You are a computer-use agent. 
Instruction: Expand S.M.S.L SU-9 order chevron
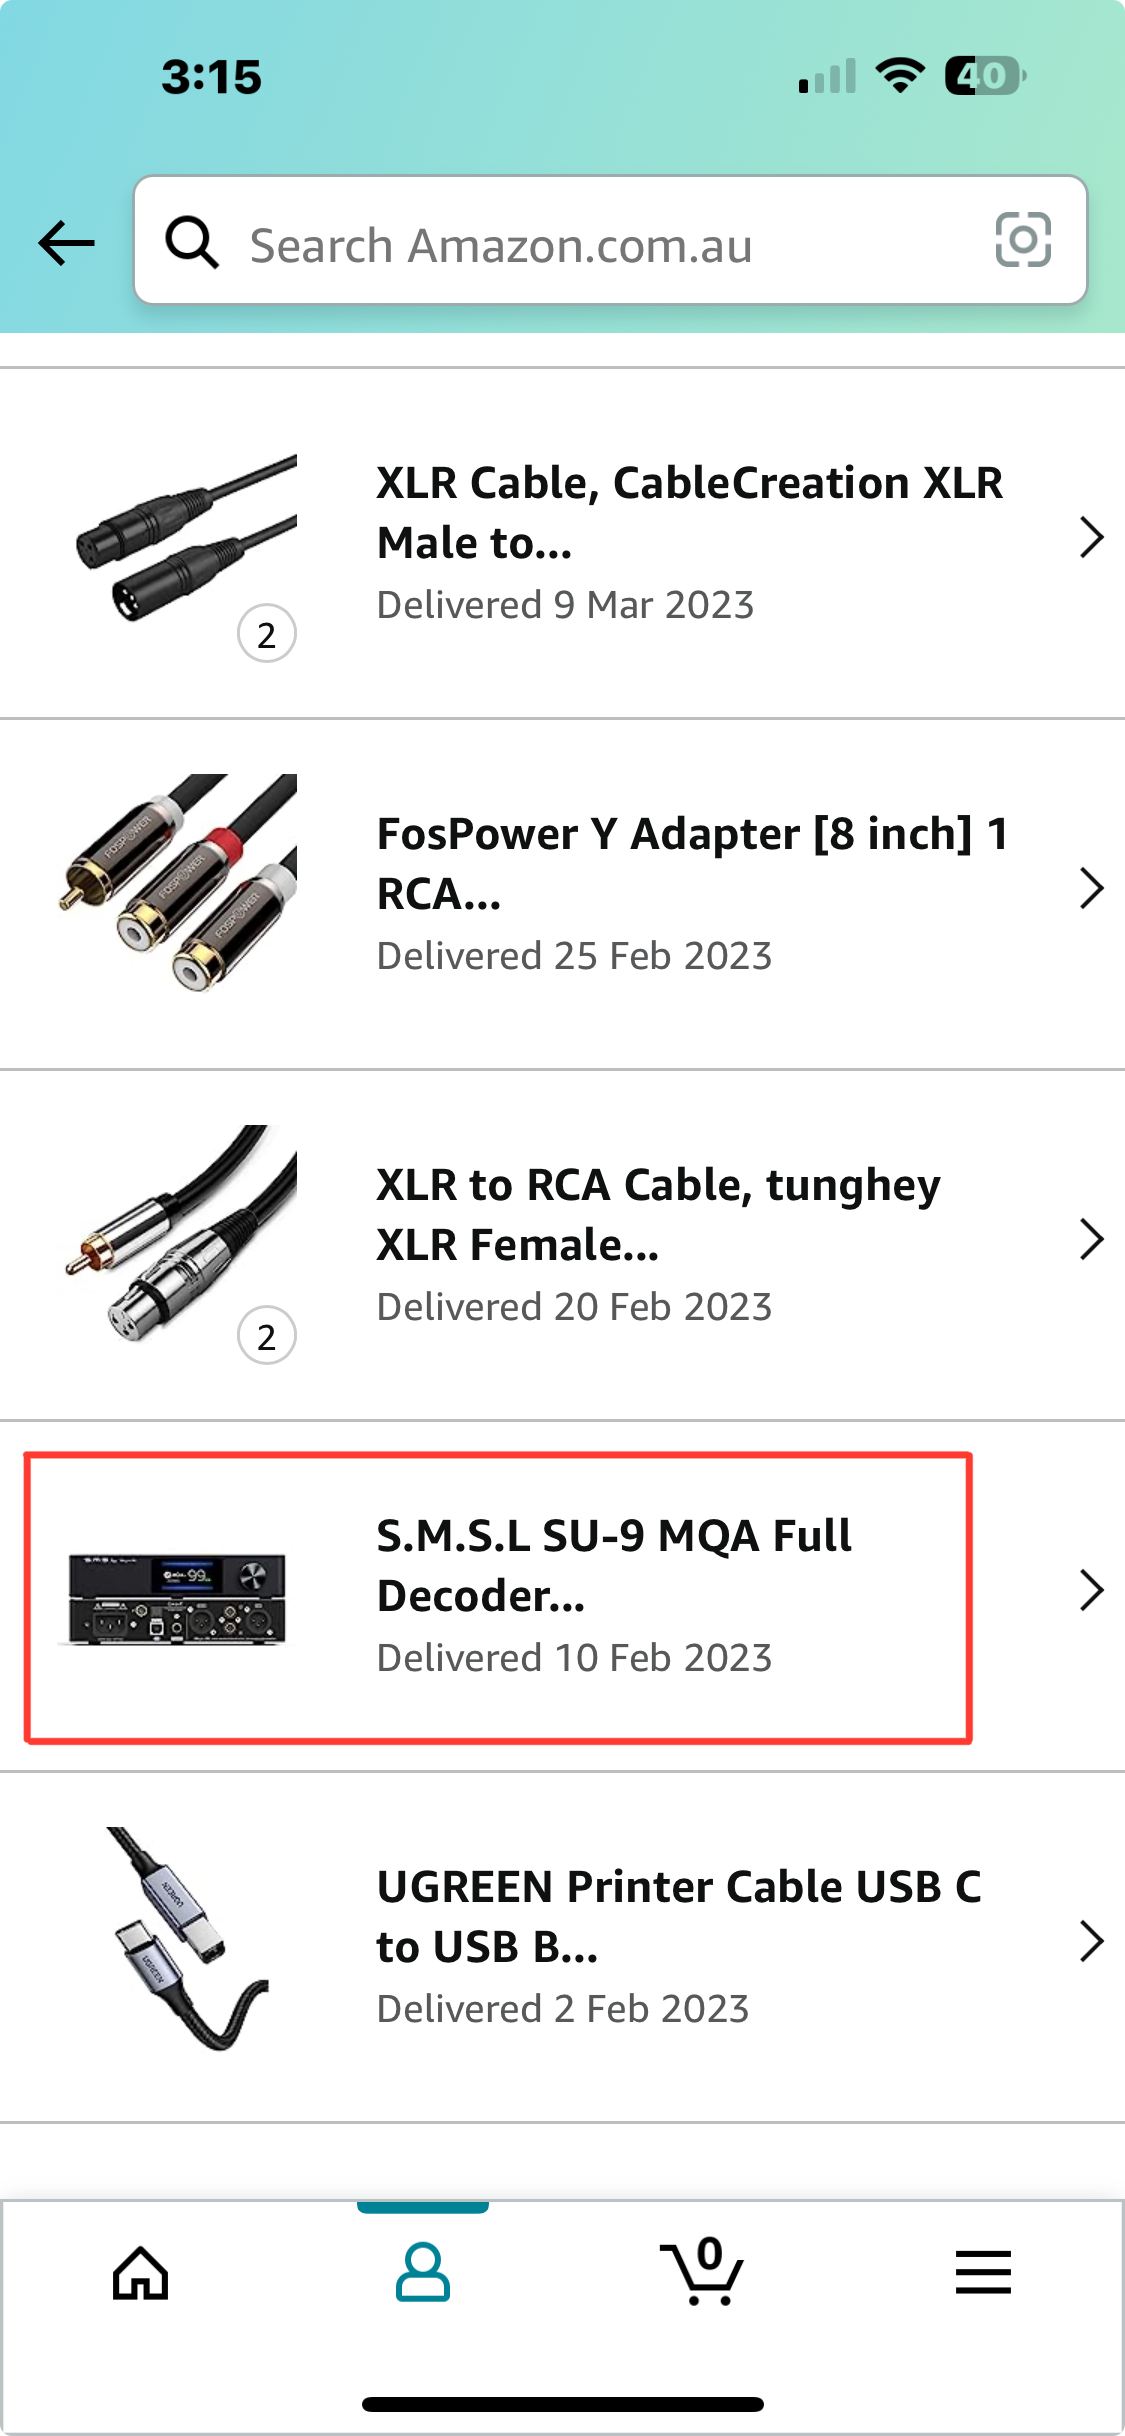(1091, 1591)
